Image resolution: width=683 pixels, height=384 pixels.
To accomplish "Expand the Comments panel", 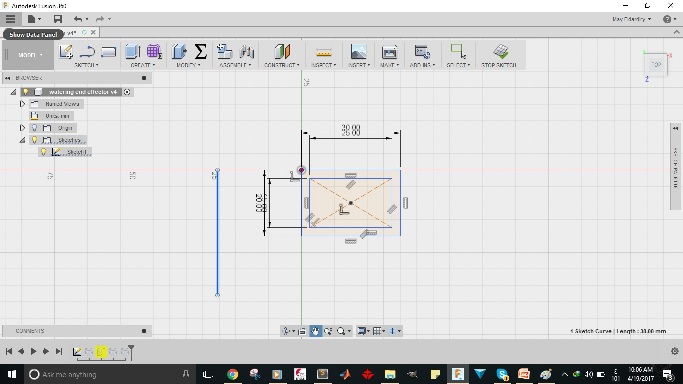I will pyautogui.click(x=144, y=331).
